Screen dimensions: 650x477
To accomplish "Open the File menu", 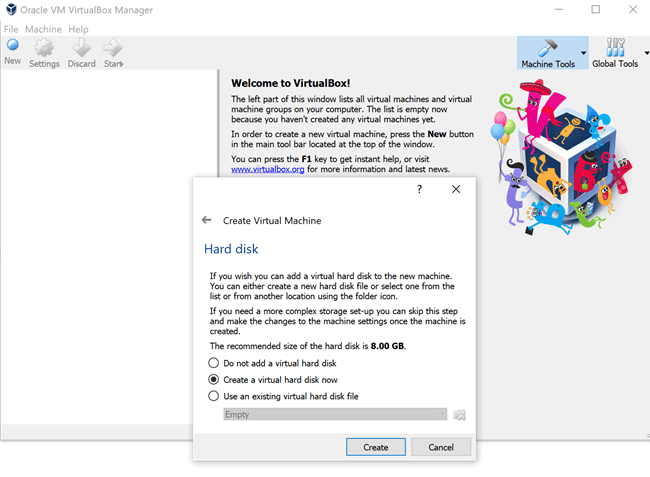I will (11, 29).
